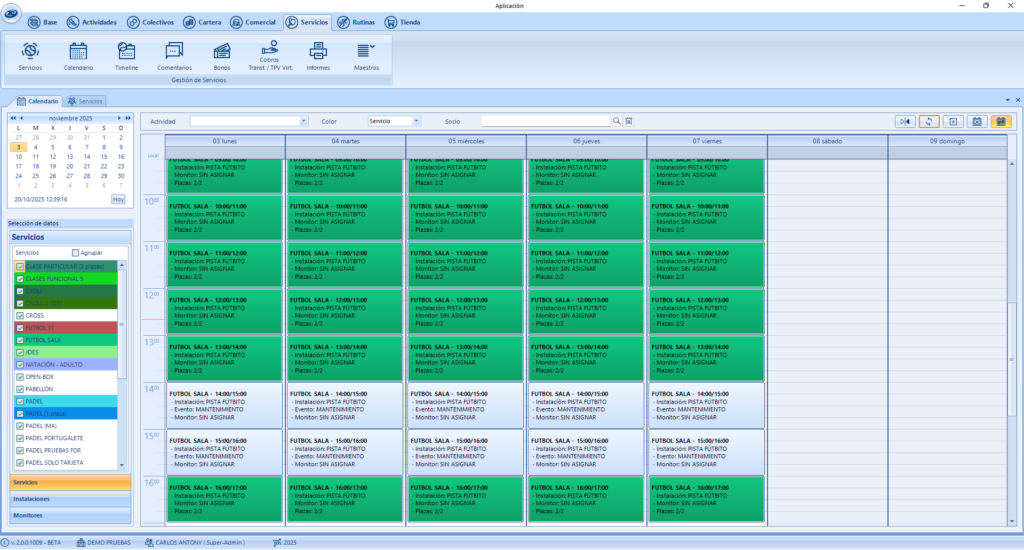This screenshot has height=550, width=1024.
Task: Clear the Socio field with trash icon
Action: click(629, 121)
